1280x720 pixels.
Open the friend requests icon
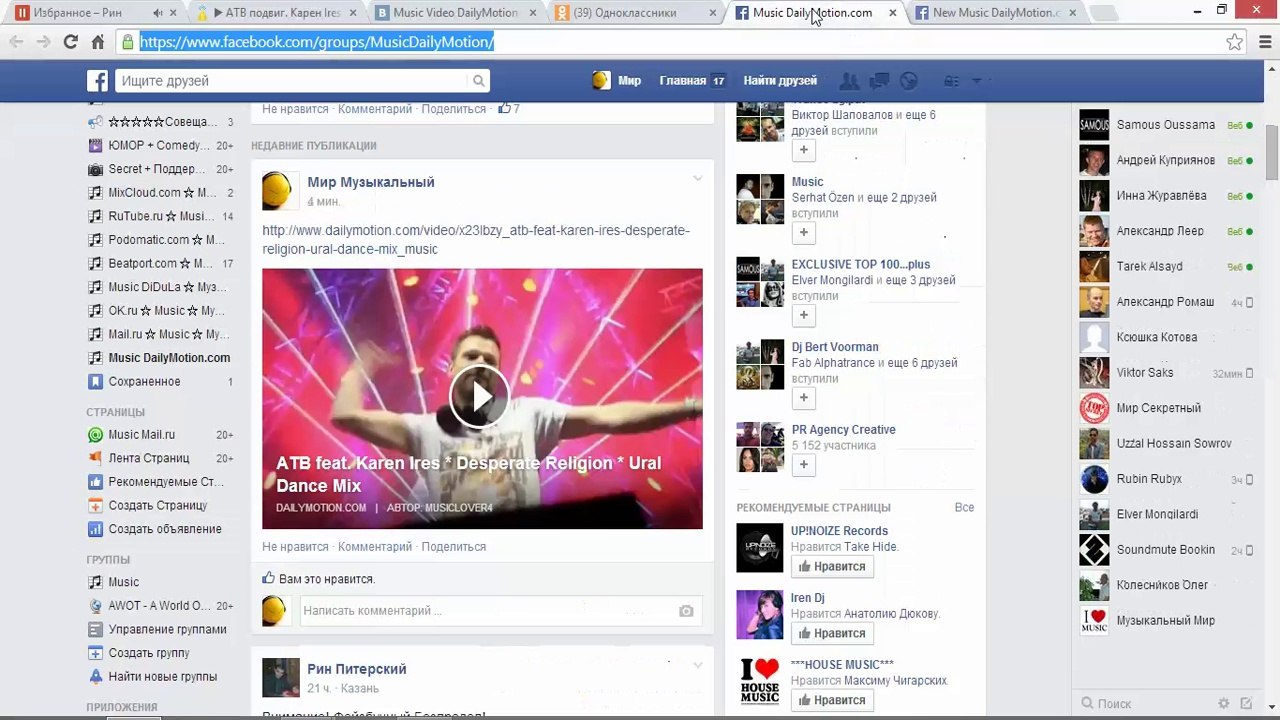pos(850,81)
